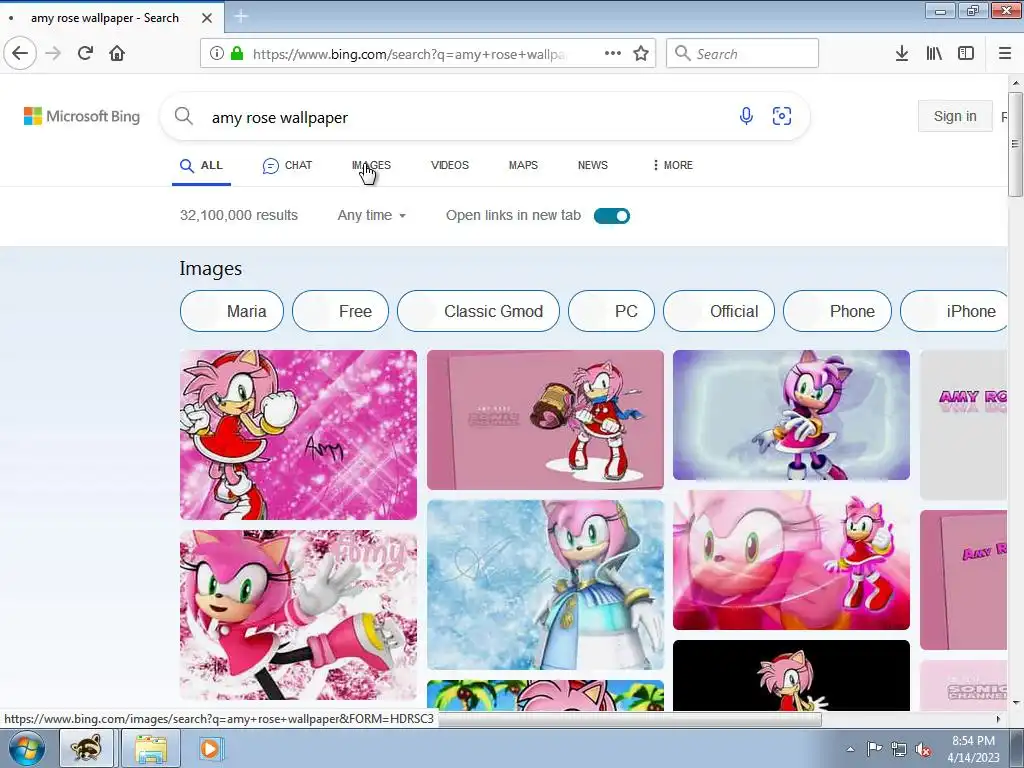Open the Images section heading link
Image resolution: width=1024 pixels, height=768 pixels.
[210, 268]
